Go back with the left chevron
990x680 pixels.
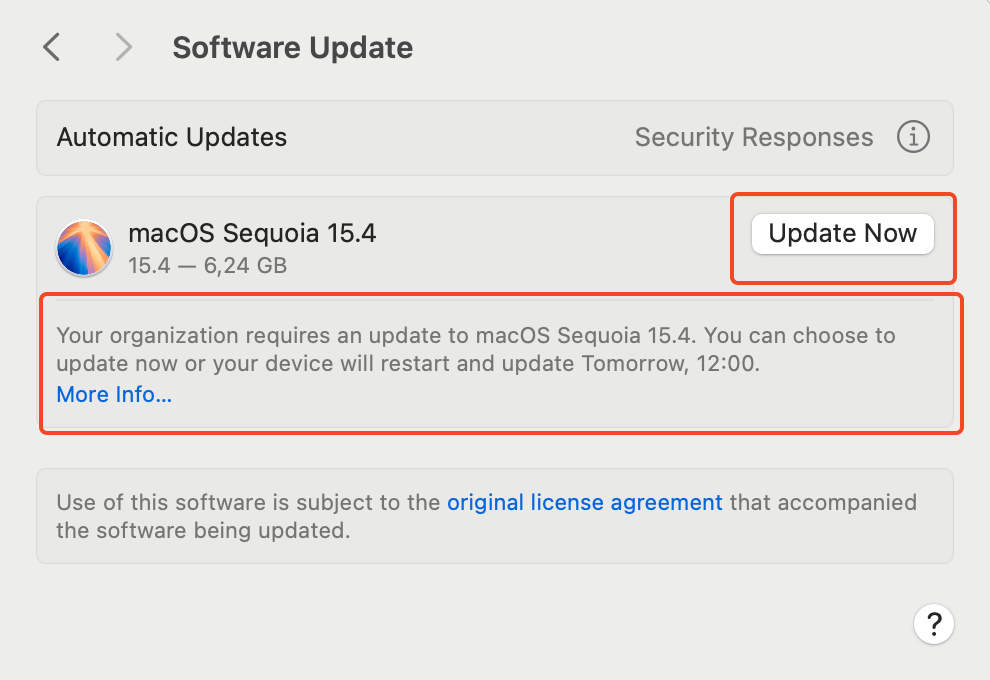coord(52,47)
